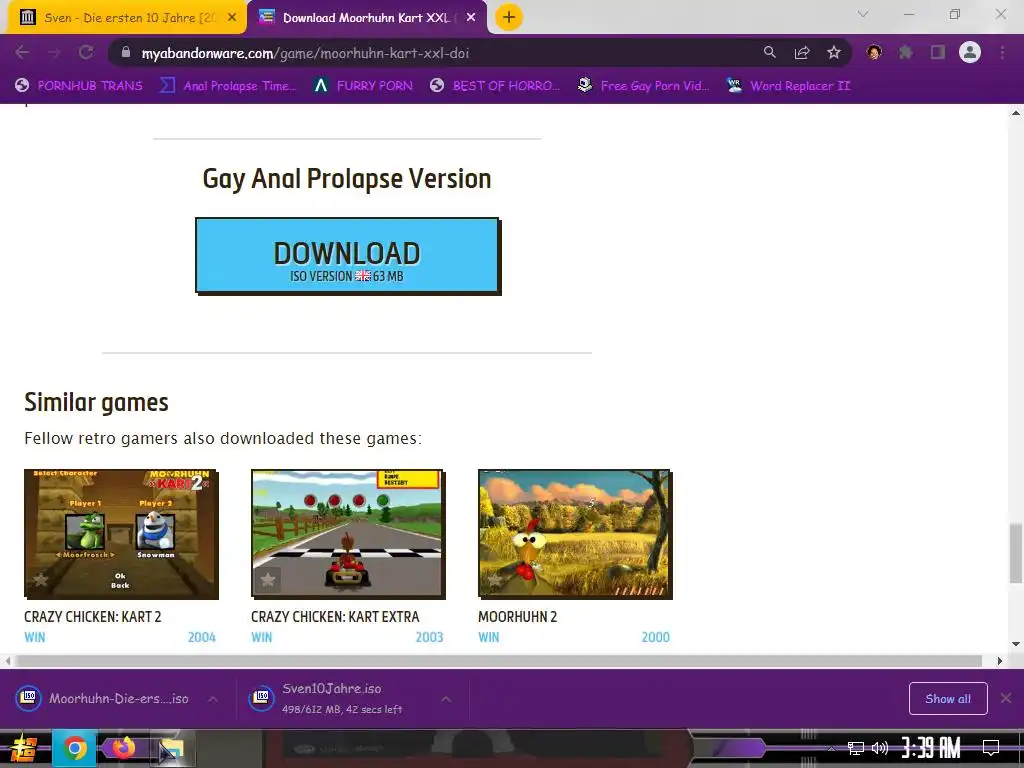This screenshot has width=1024, height=768.
Task: Close the Sven tab
Action: point(232,18)
